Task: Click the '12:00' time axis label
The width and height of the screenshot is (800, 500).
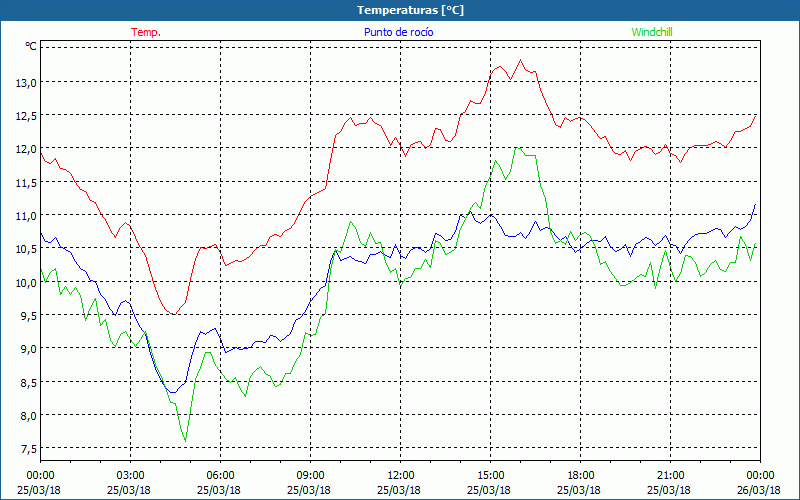Action: (x=400, y=476)
